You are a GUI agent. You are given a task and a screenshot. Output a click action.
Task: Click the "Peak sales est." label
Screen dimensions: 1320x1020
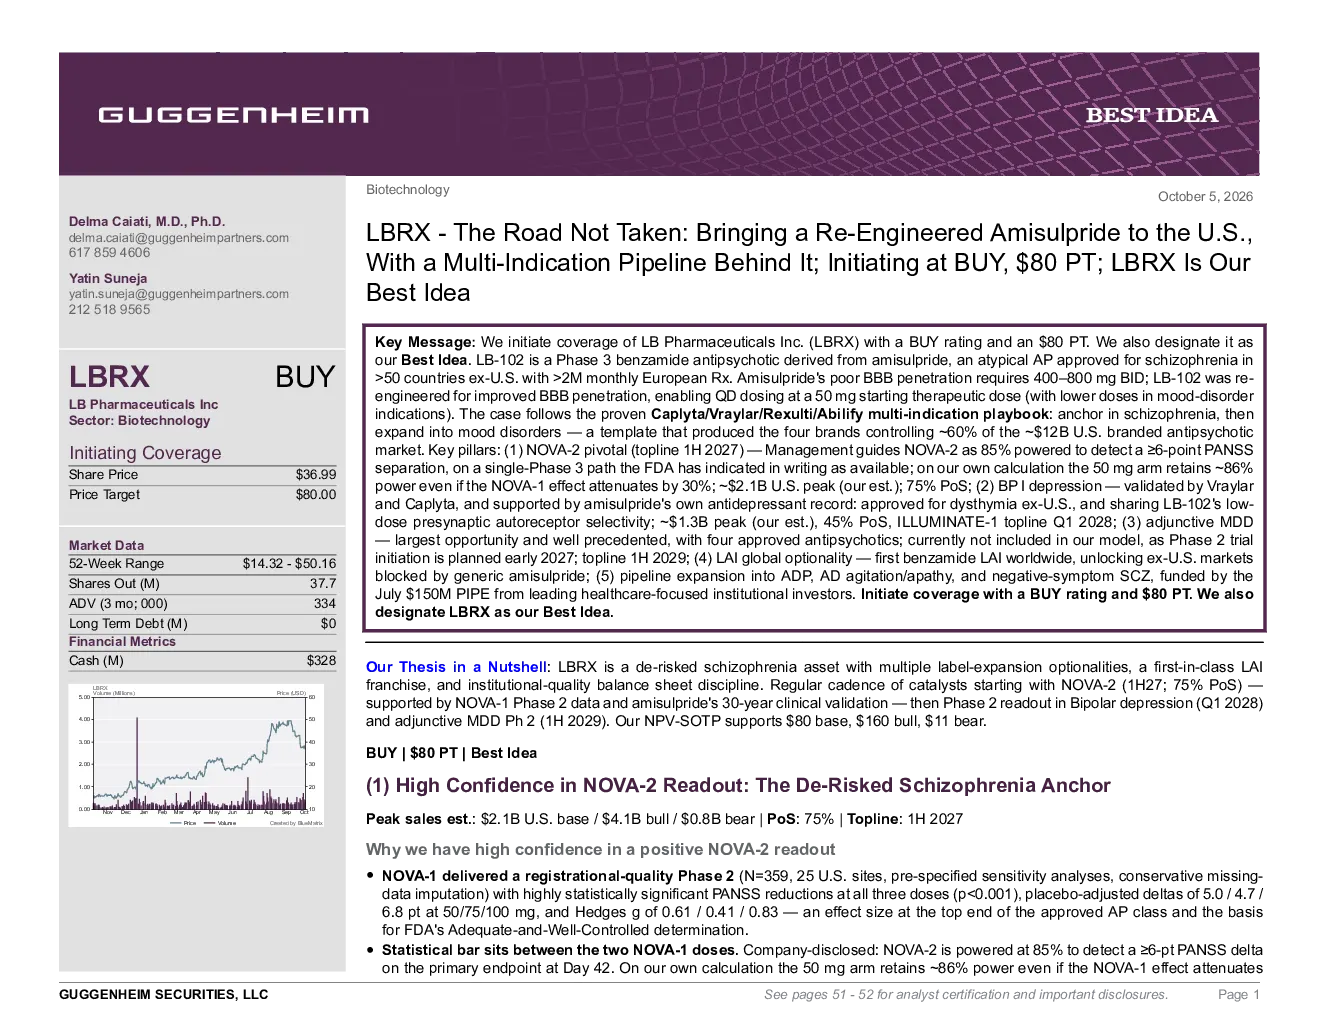(x=420, y=819)
